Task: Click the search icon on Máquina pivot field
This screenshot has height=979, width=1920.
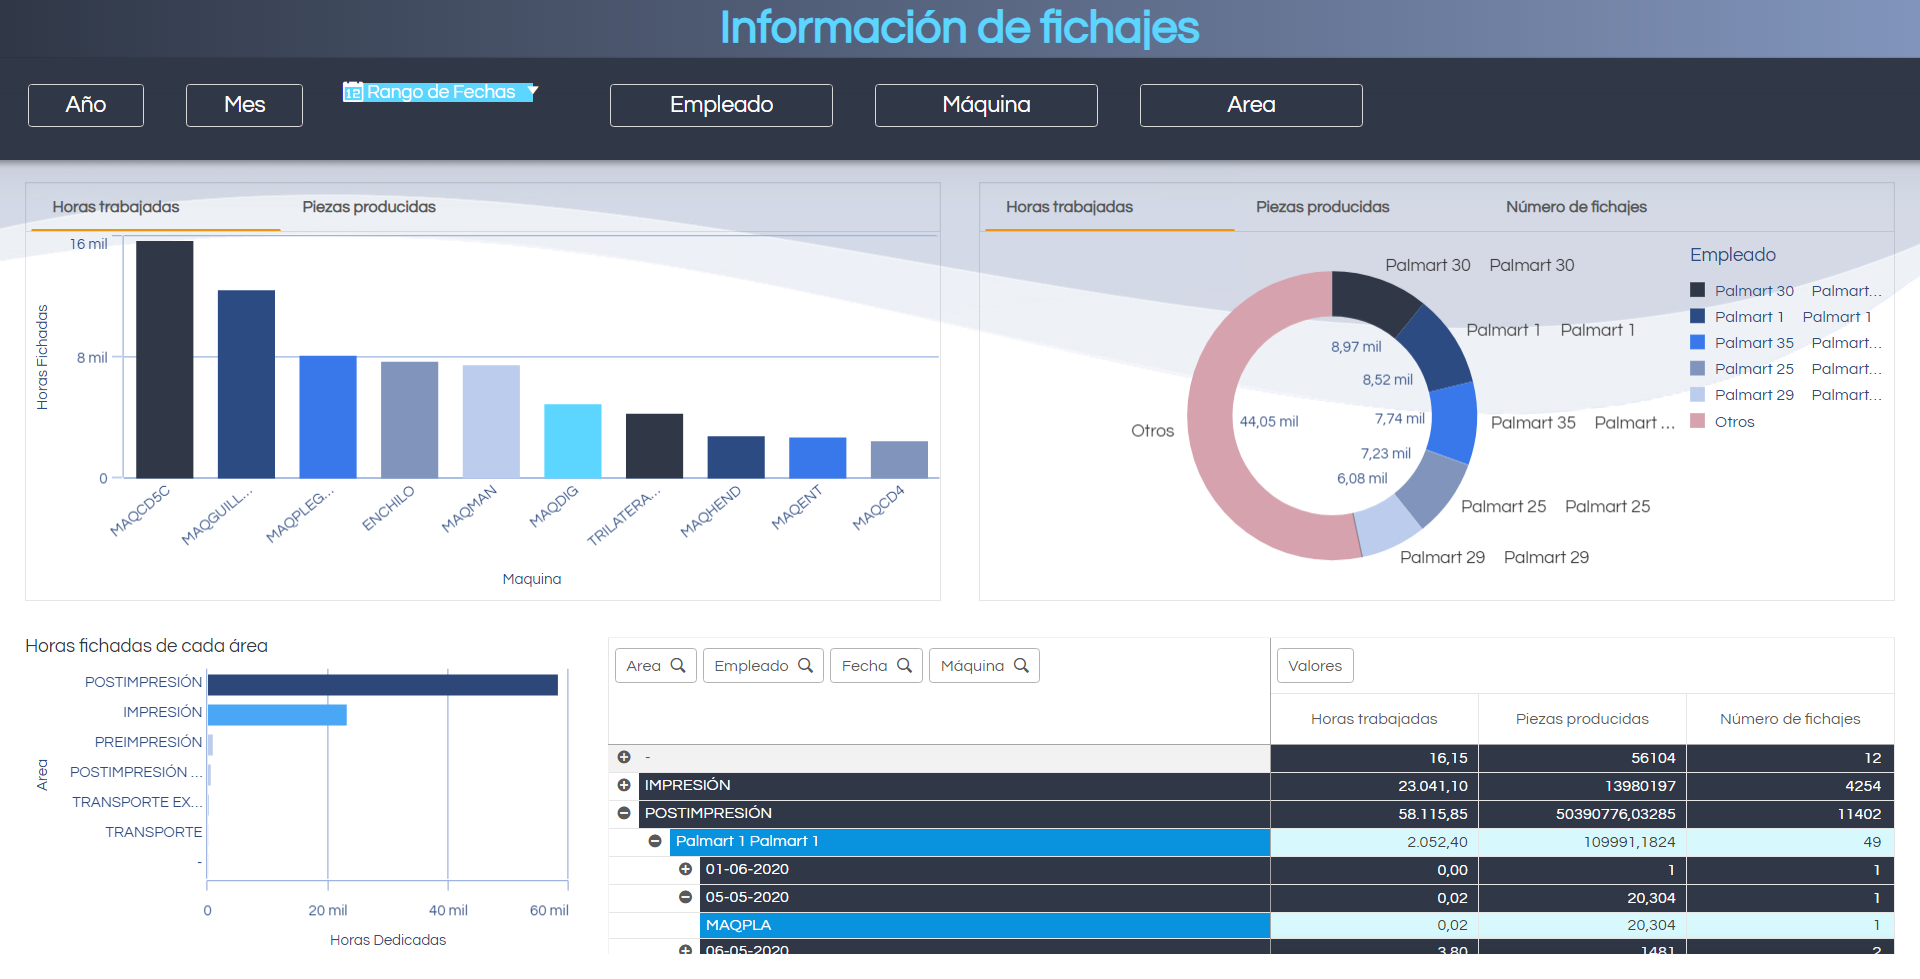Action: click(x=1021, y=665)
